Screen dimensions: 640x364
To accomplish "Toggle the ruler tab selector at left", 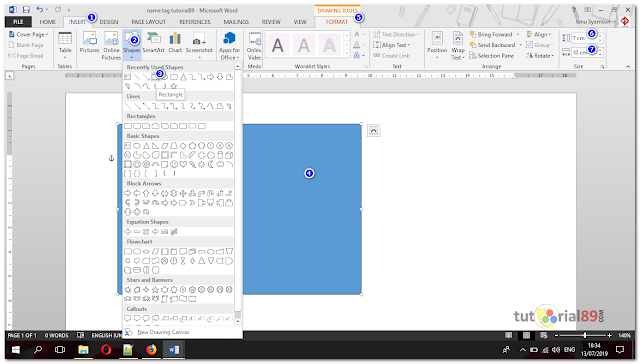I will [x=10, y=75].
